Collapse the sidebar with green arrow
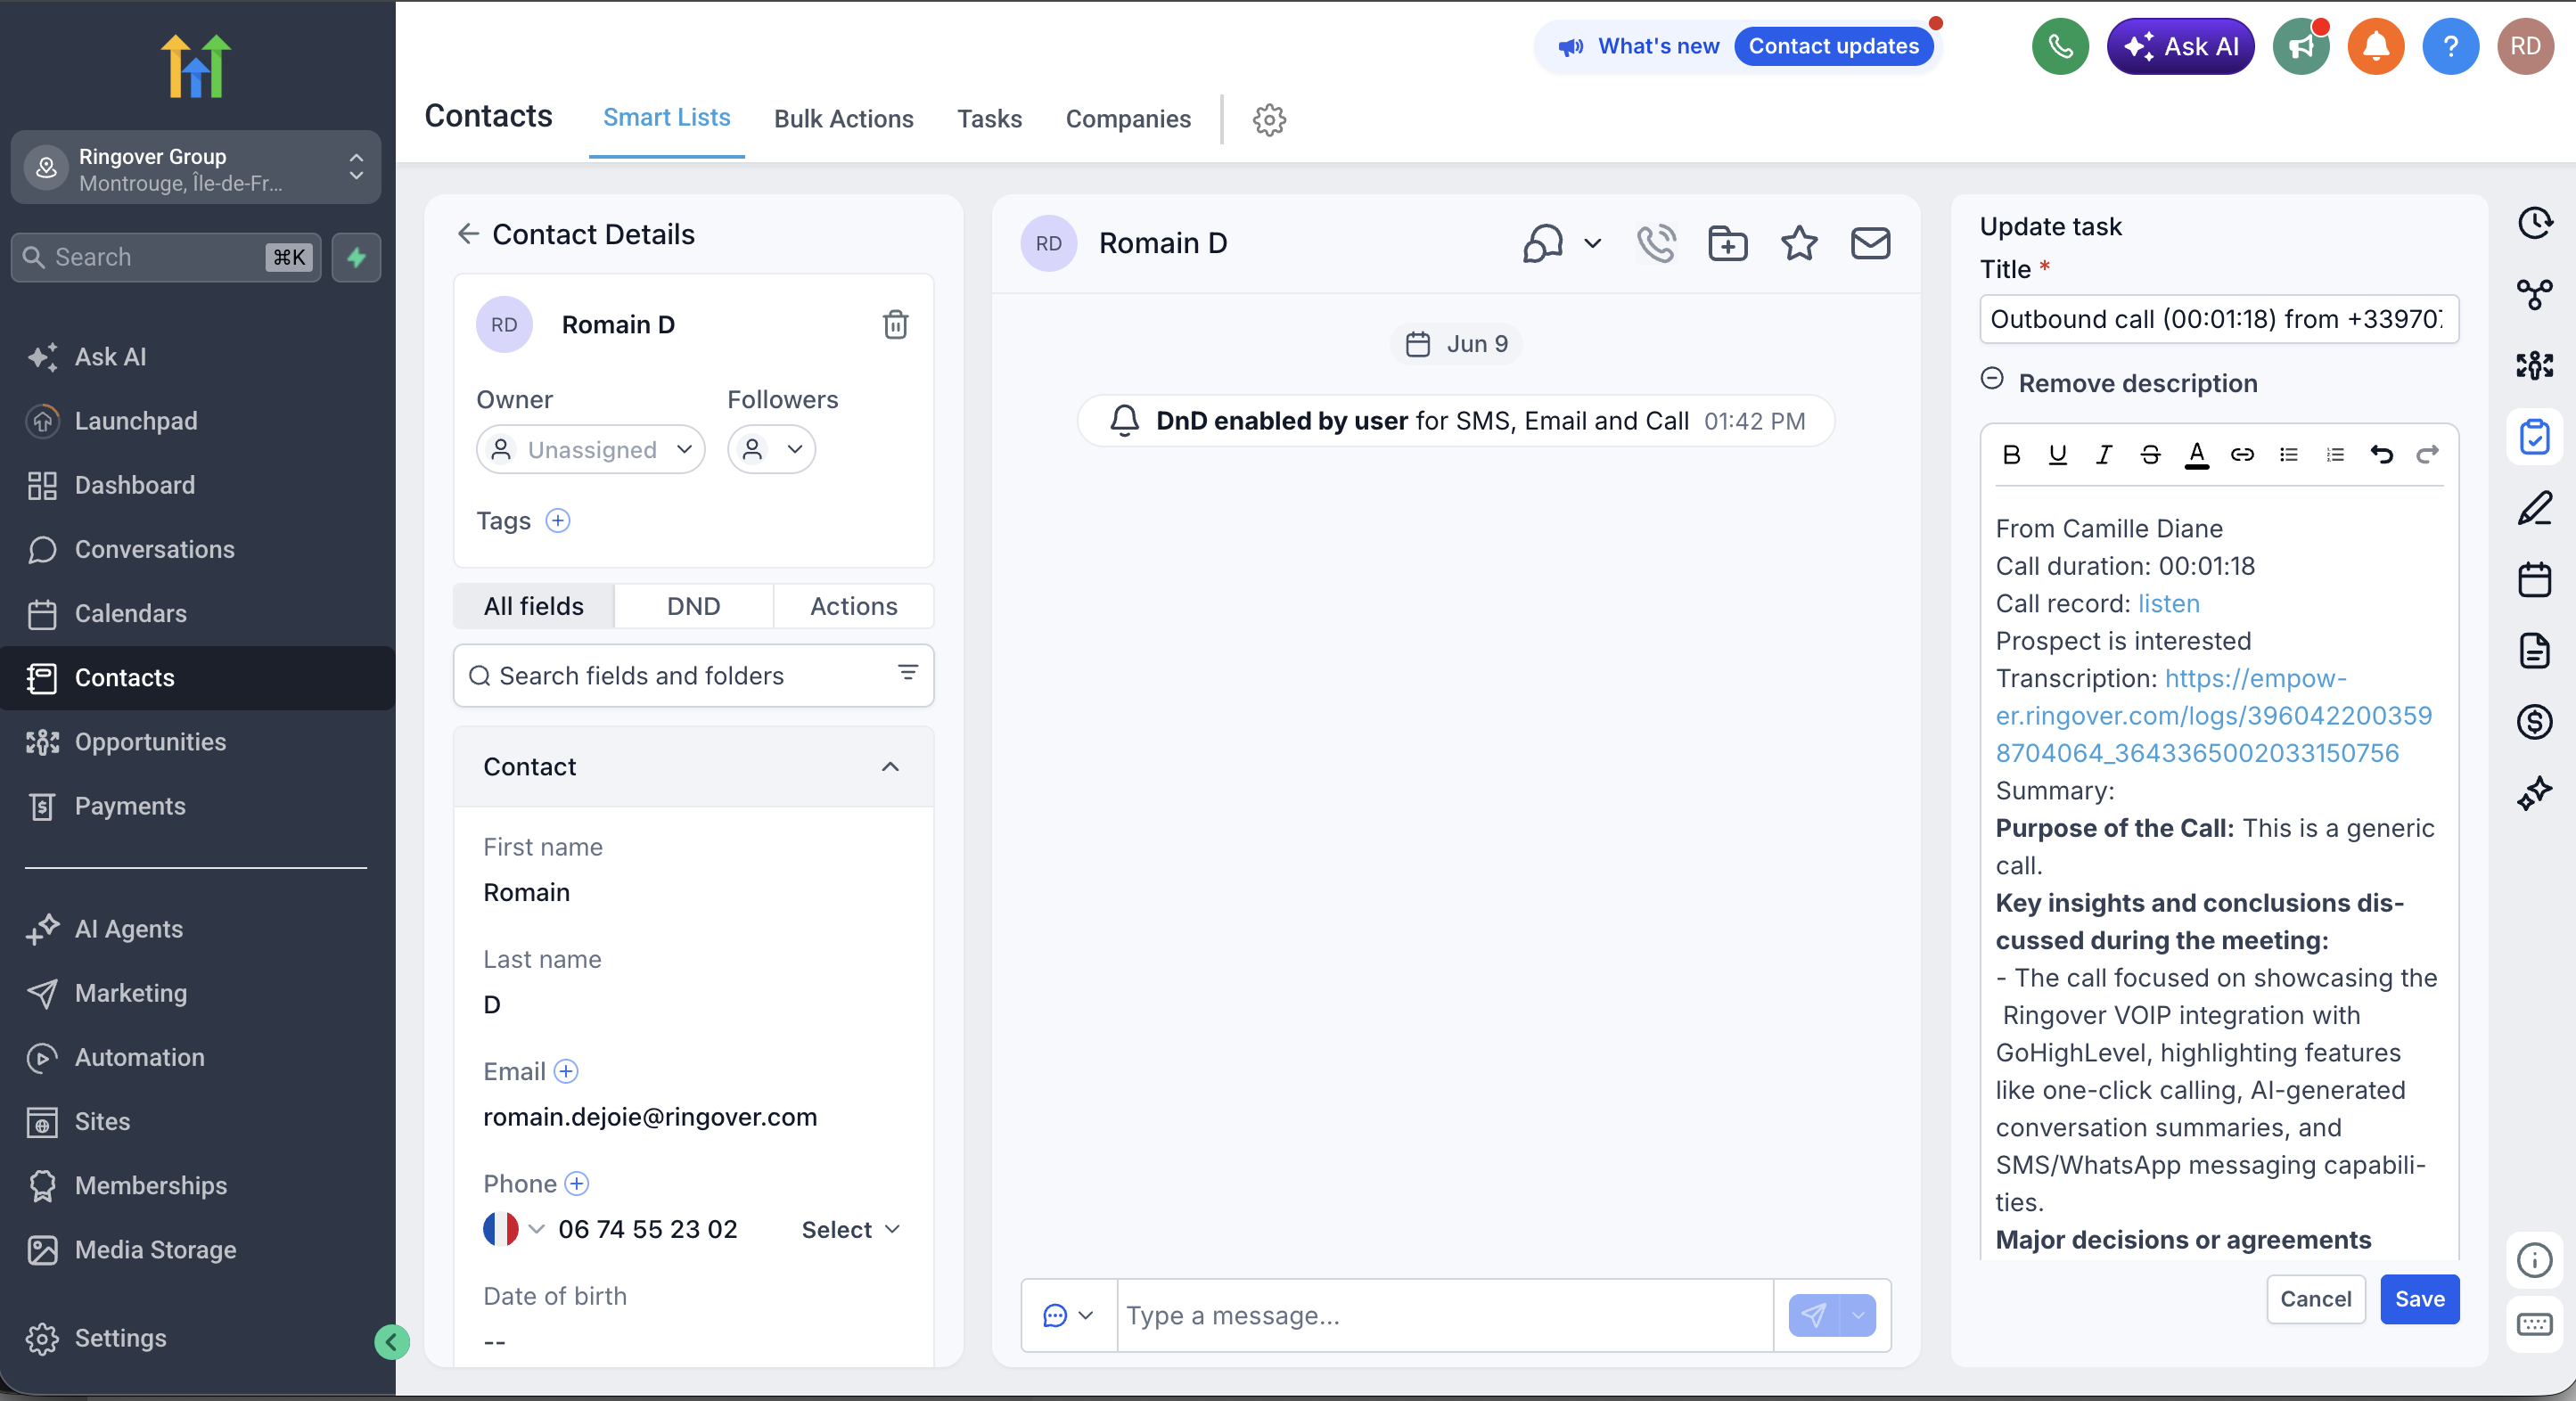The height and width of the screenshot is (1401, 2576). [392, 1342]
